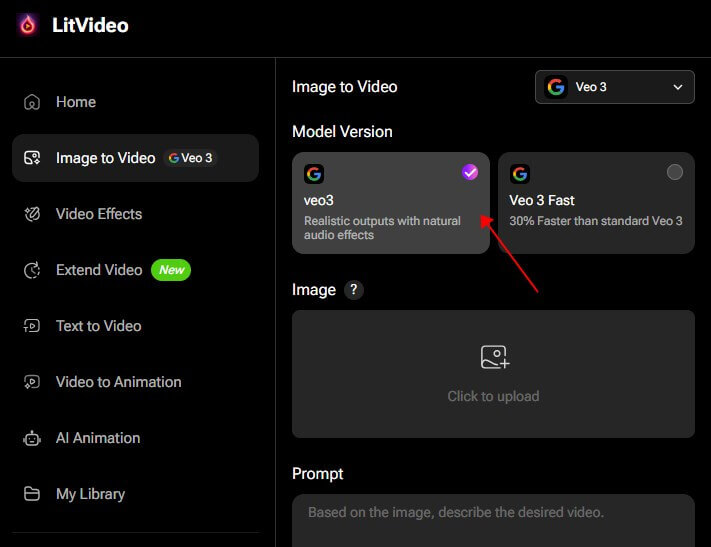Click to upload an image
This screenshot has width=711, height=547.
493,374
